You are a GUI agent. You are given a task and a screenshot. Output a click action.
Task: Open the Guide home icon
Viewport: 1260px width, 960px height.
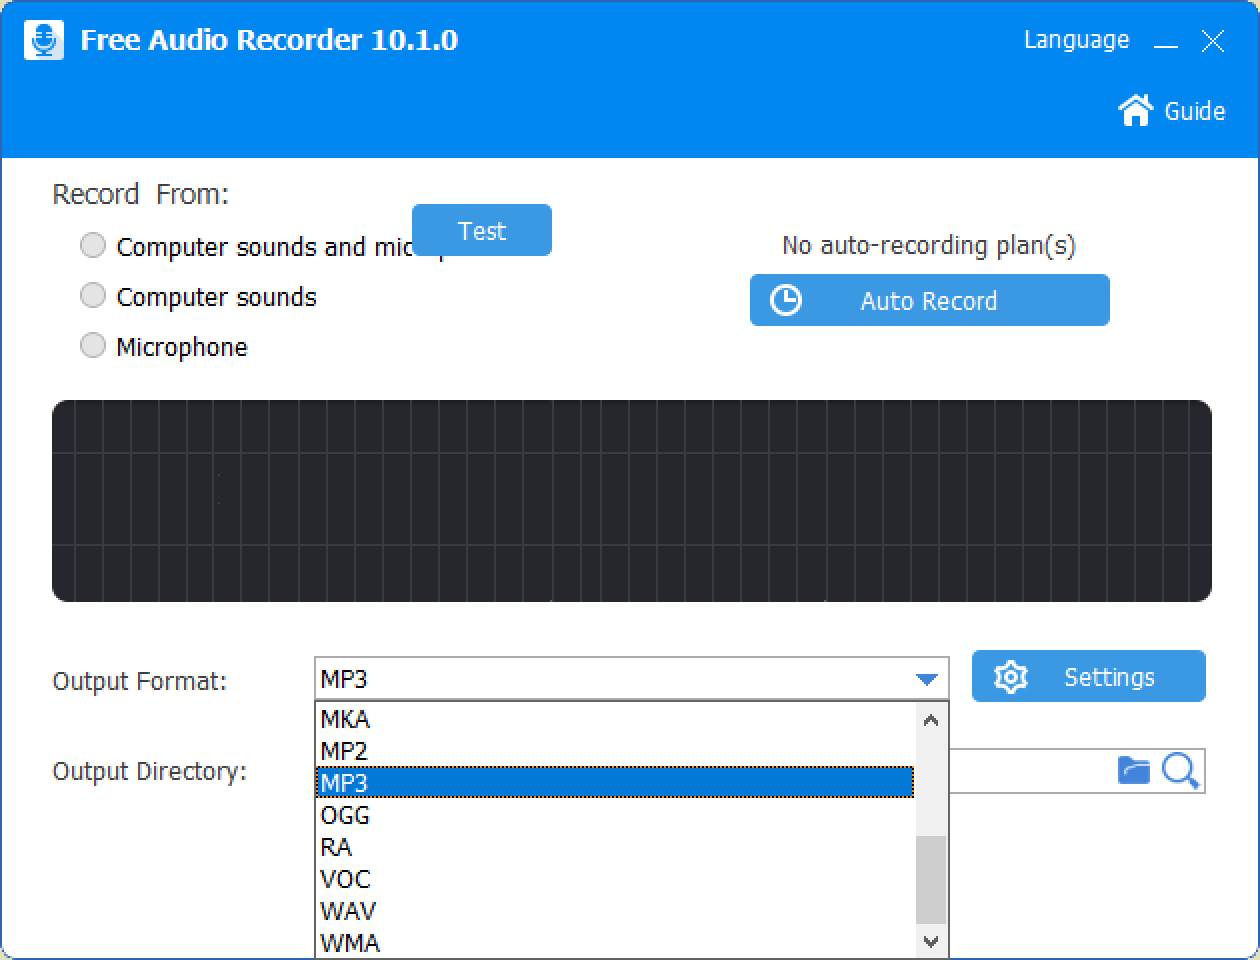pyautogui.click(x=1135, y=110)
